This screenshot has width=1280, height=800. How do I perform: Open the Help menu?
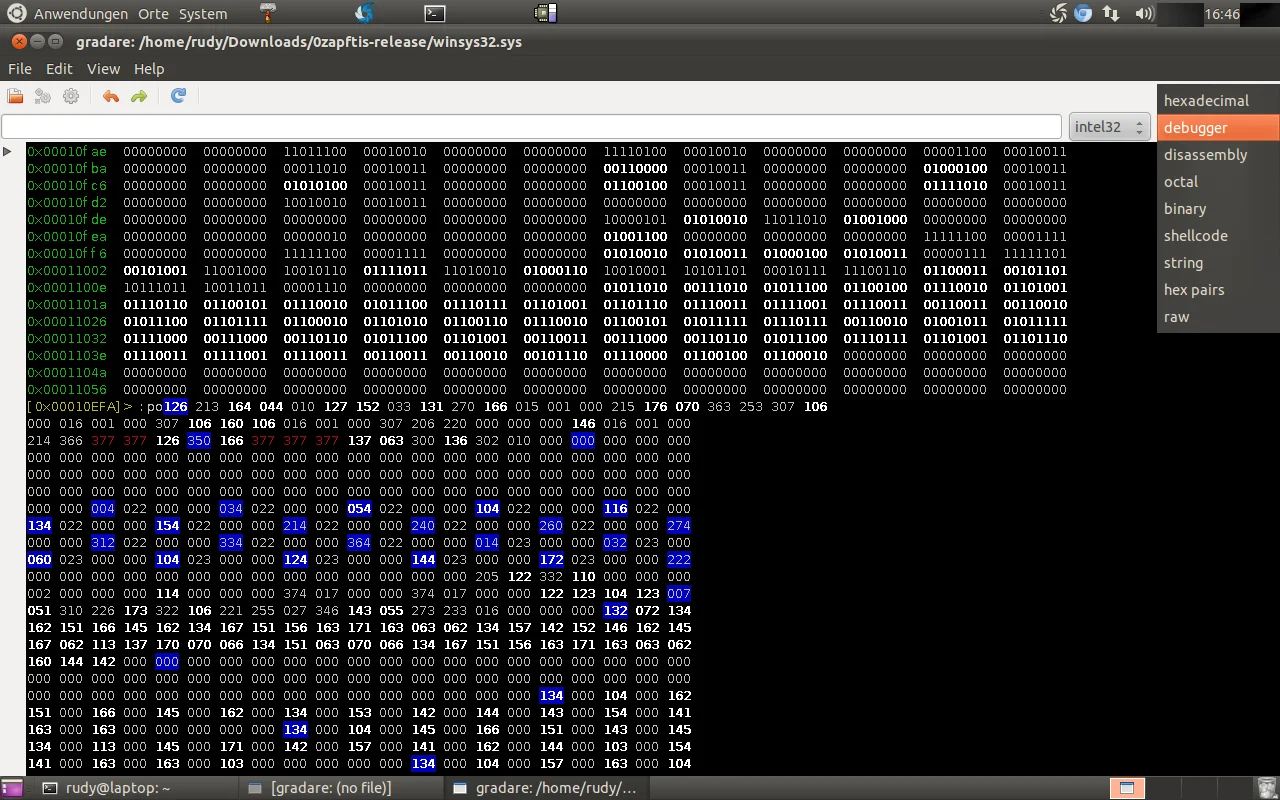coord(149,69)
